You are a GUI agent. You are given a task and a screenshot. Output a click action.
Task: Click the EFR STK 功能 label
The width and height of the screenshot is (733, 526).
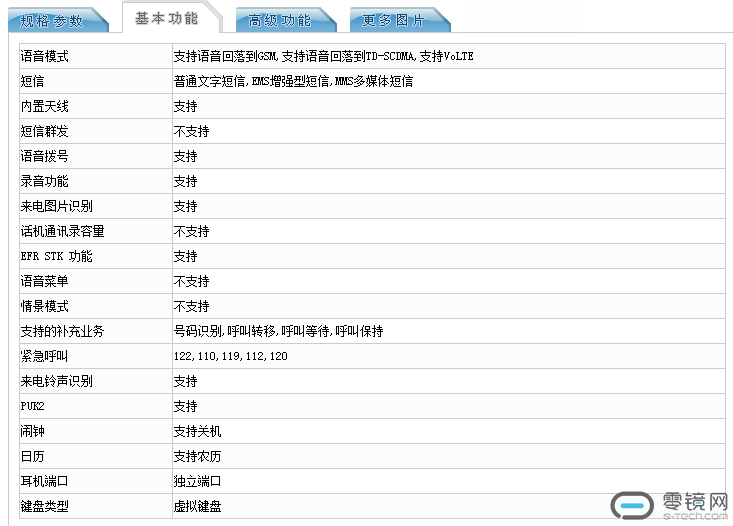click(56, 256)
